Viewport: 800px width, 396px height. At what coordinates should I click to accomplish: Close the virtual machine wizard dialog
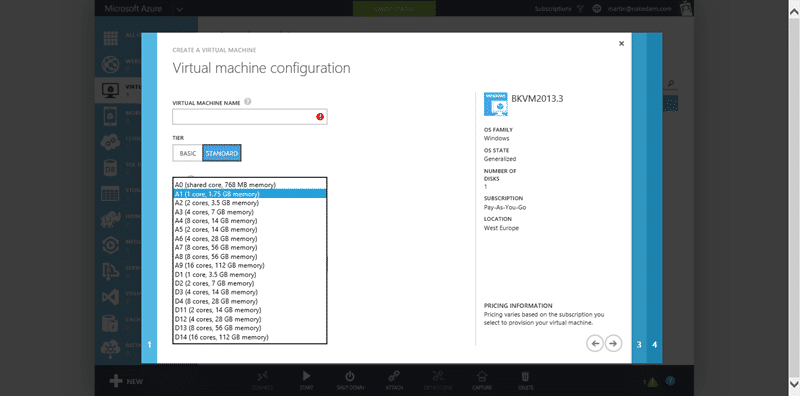(x=621, y=44)
